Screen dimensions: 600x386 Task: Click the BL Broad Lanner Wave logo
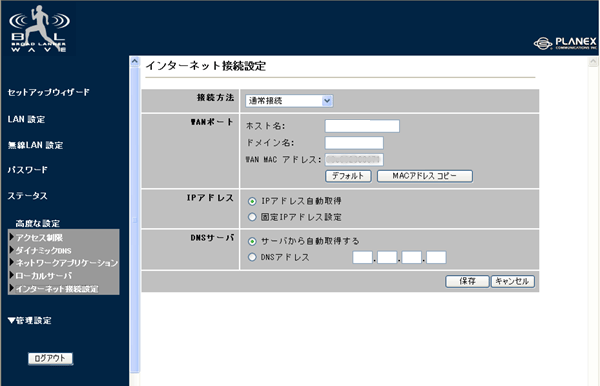(x=39, y=29)
